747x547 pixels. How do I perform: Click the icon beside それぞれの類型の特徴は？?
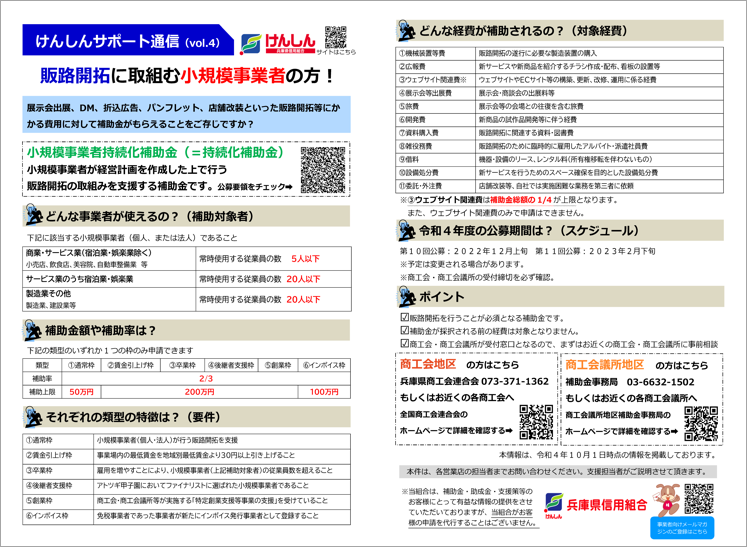(33, 416)
